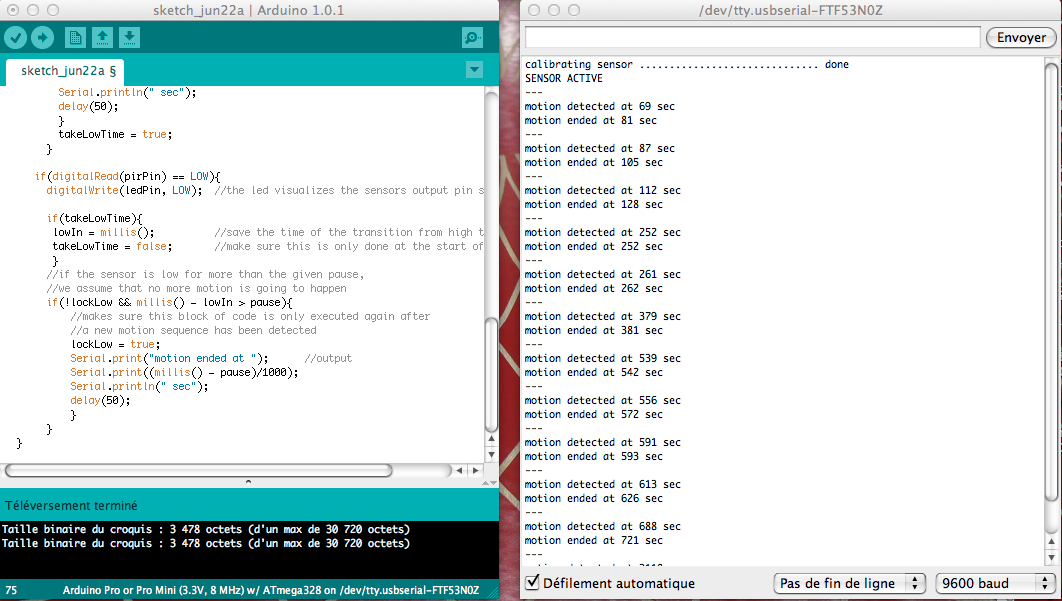Image resolution: width=1062 pixels, height=601 pixels.
Task: Click the Upload (arrow) toolbar icon
Action: 41,37
